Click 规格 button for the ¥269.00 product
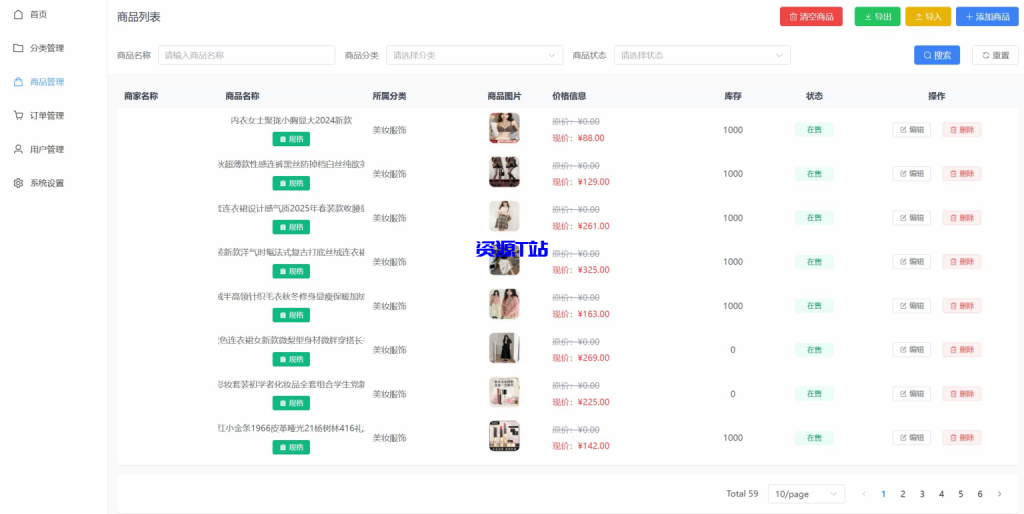1024x514 pixels. tap(291, 359)
